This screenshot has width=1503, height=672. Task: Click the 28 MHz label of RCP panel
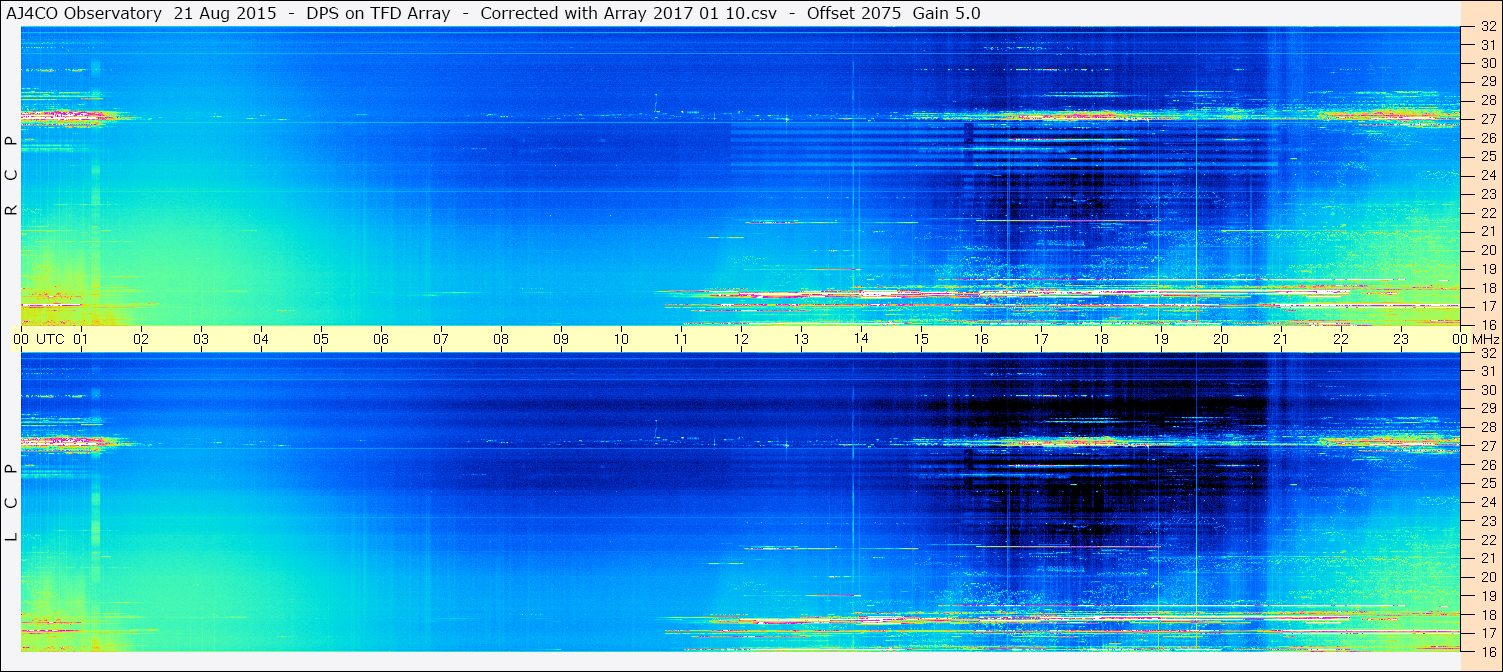(1488, 100)
